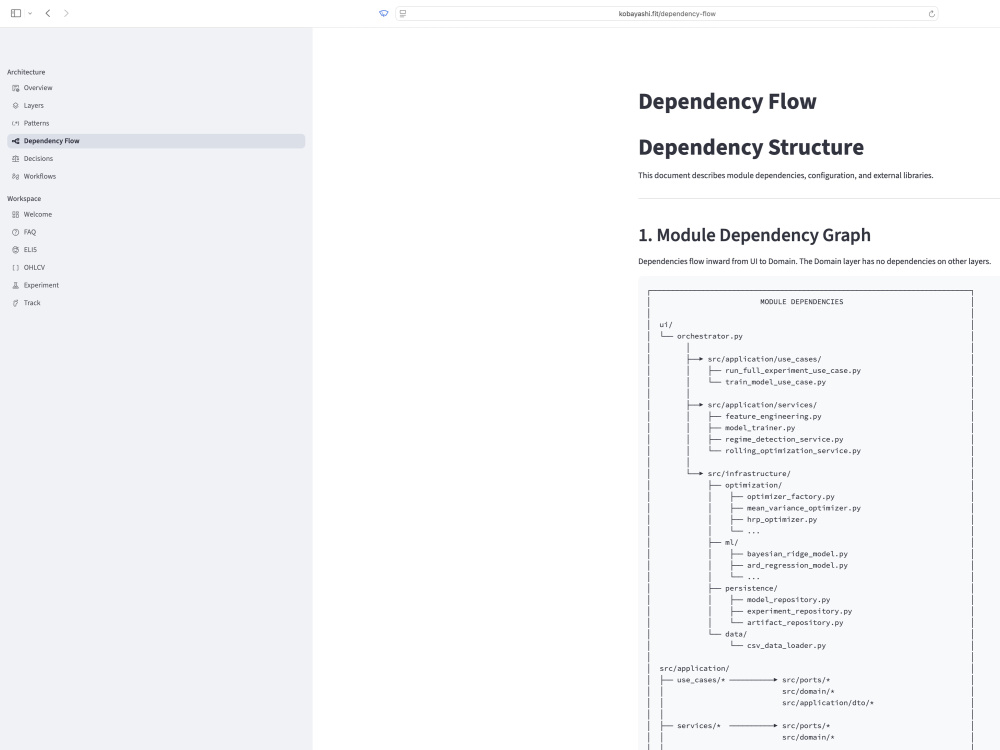The height and width of the screenshot is (750, 1000).
Task: Click feature_engineering.py in diagram
Action: 773,416
